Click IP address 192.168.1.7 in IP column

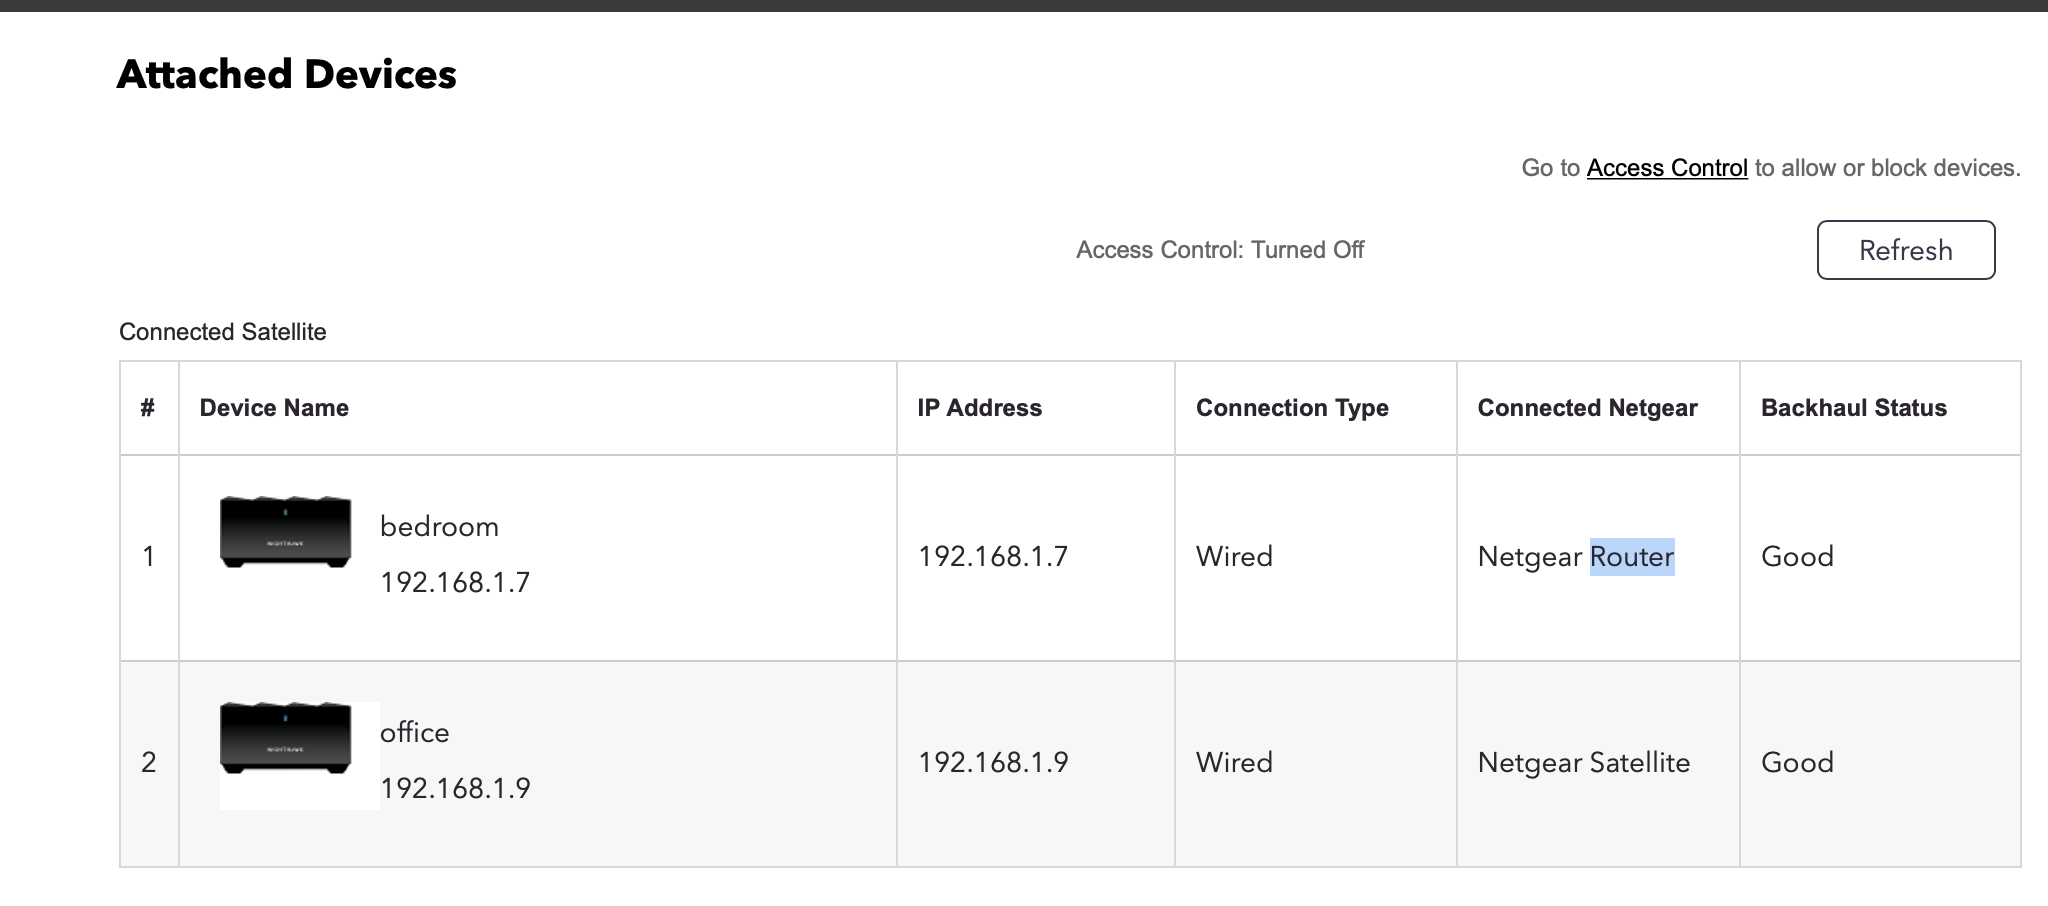click(993, 557)
